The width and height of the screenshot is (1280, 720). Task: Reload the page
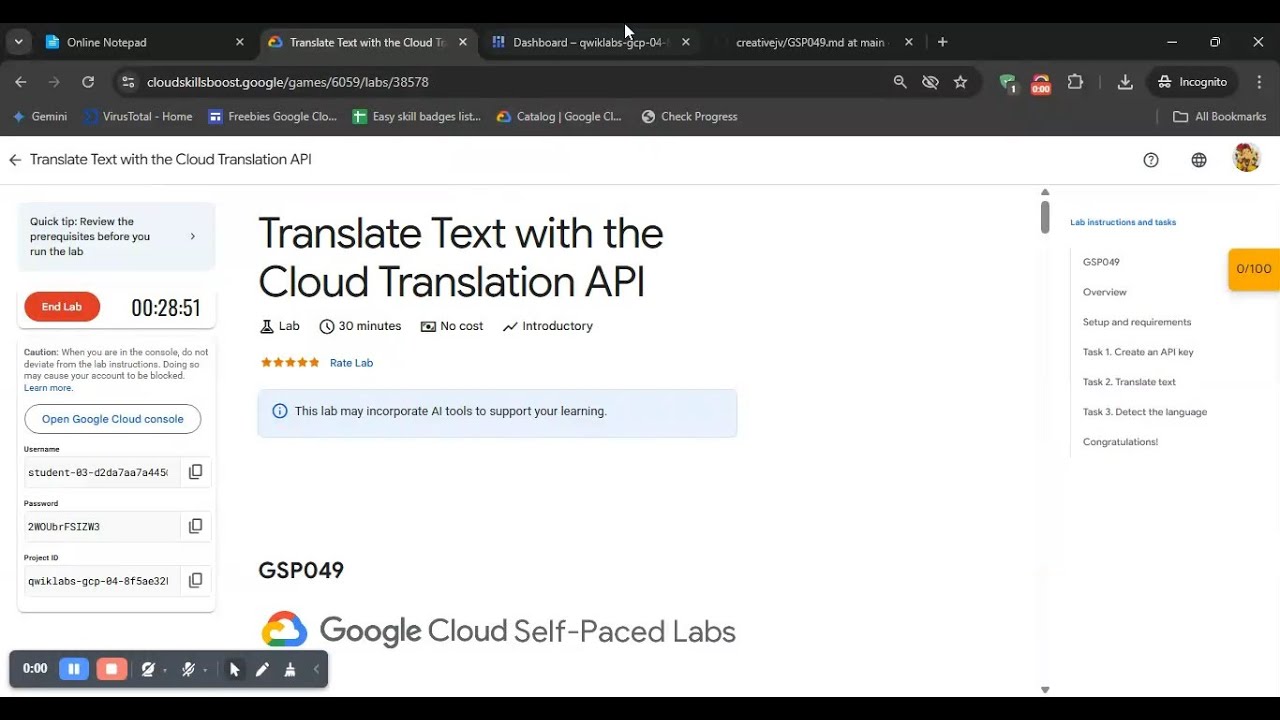88,82
